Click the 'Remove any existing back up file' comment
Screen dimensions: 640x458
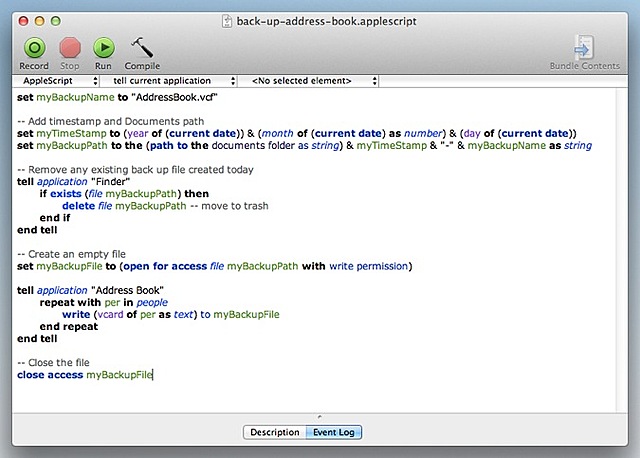tap(135, 169)
